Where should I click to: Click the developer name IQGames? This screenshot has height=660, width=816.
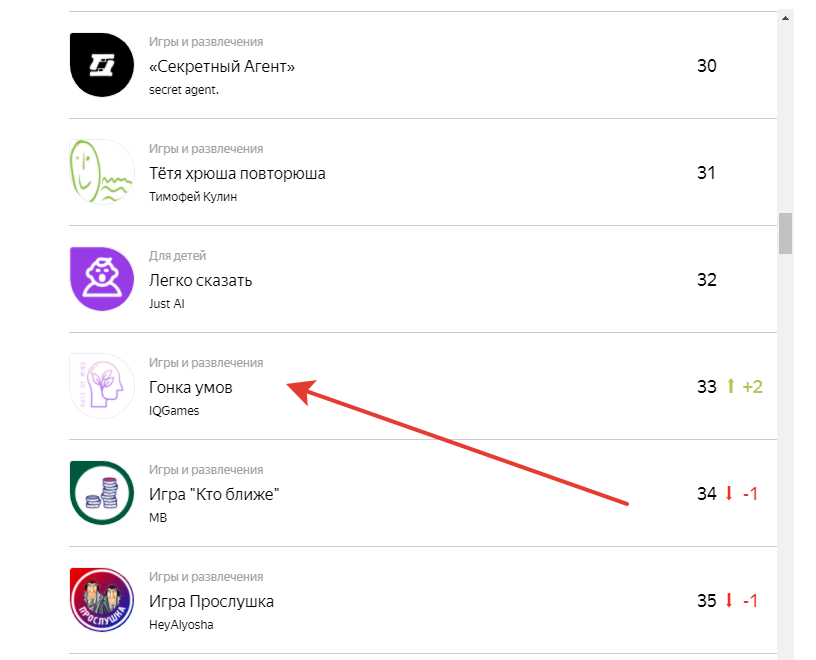[x=174, y=411]
